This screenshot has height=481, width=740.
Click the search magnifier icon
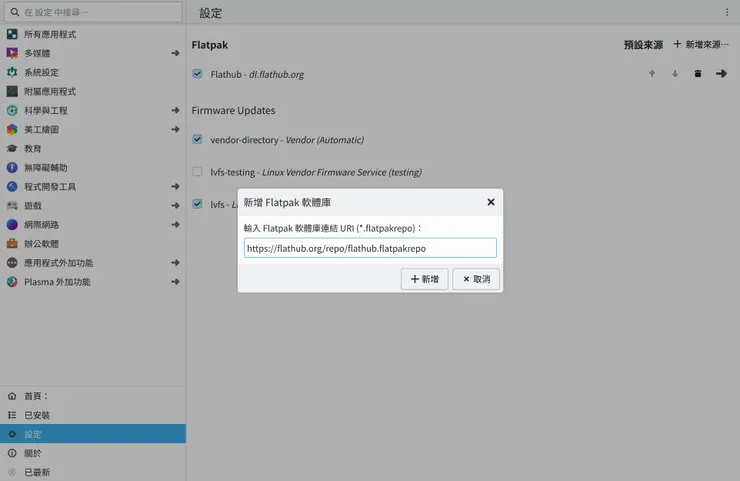click(x=15, y=12)
